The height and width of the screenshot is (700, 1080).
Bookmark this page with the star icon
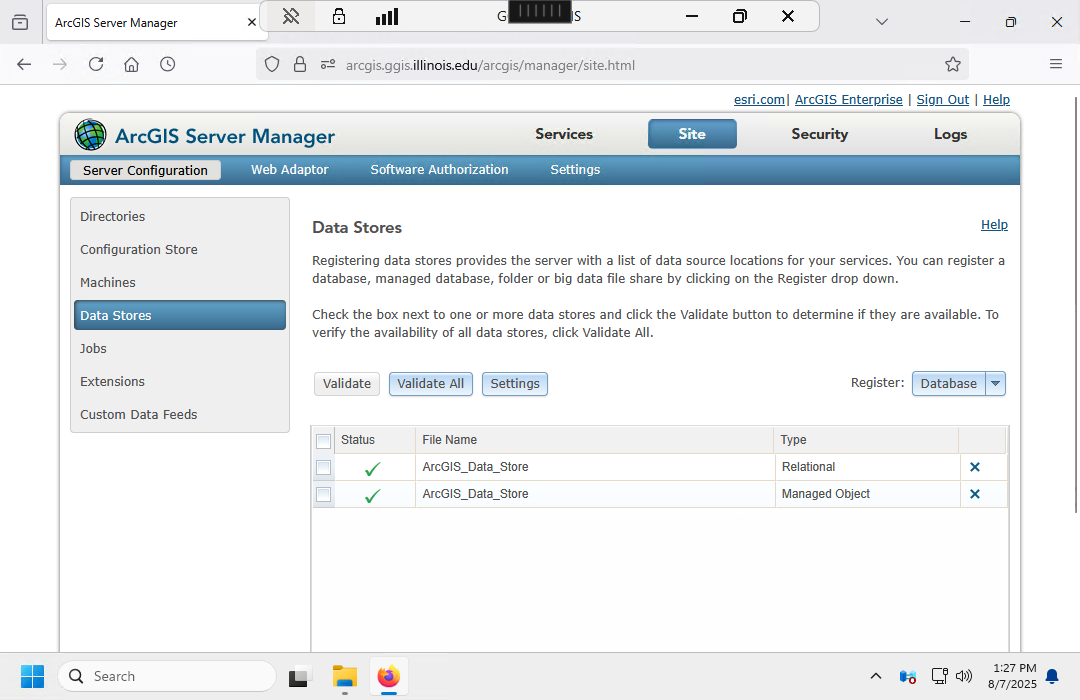click(953, 64)
